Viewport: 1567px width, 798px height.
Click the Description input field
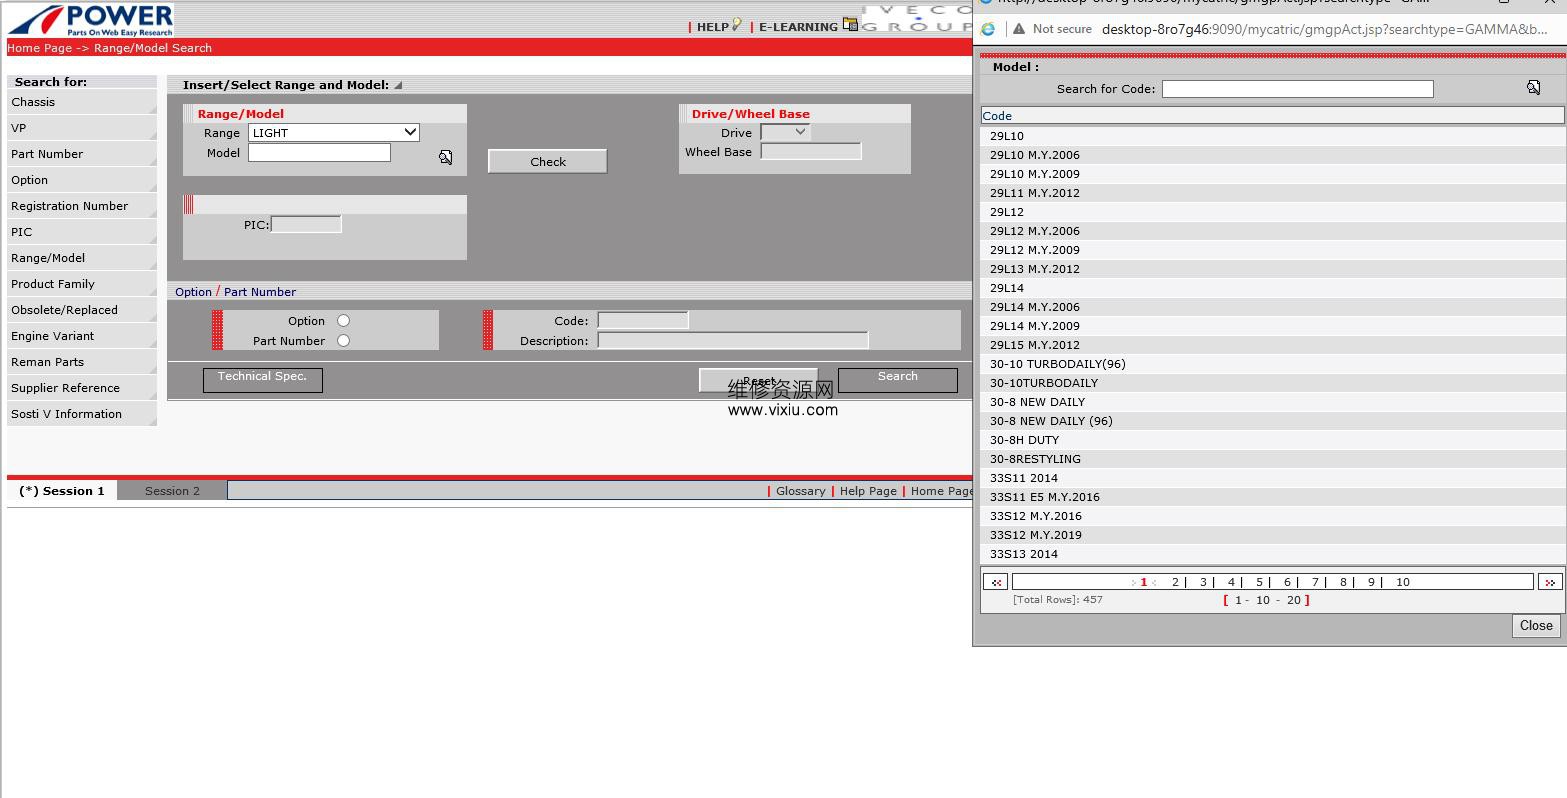click(x=733, y=340)
